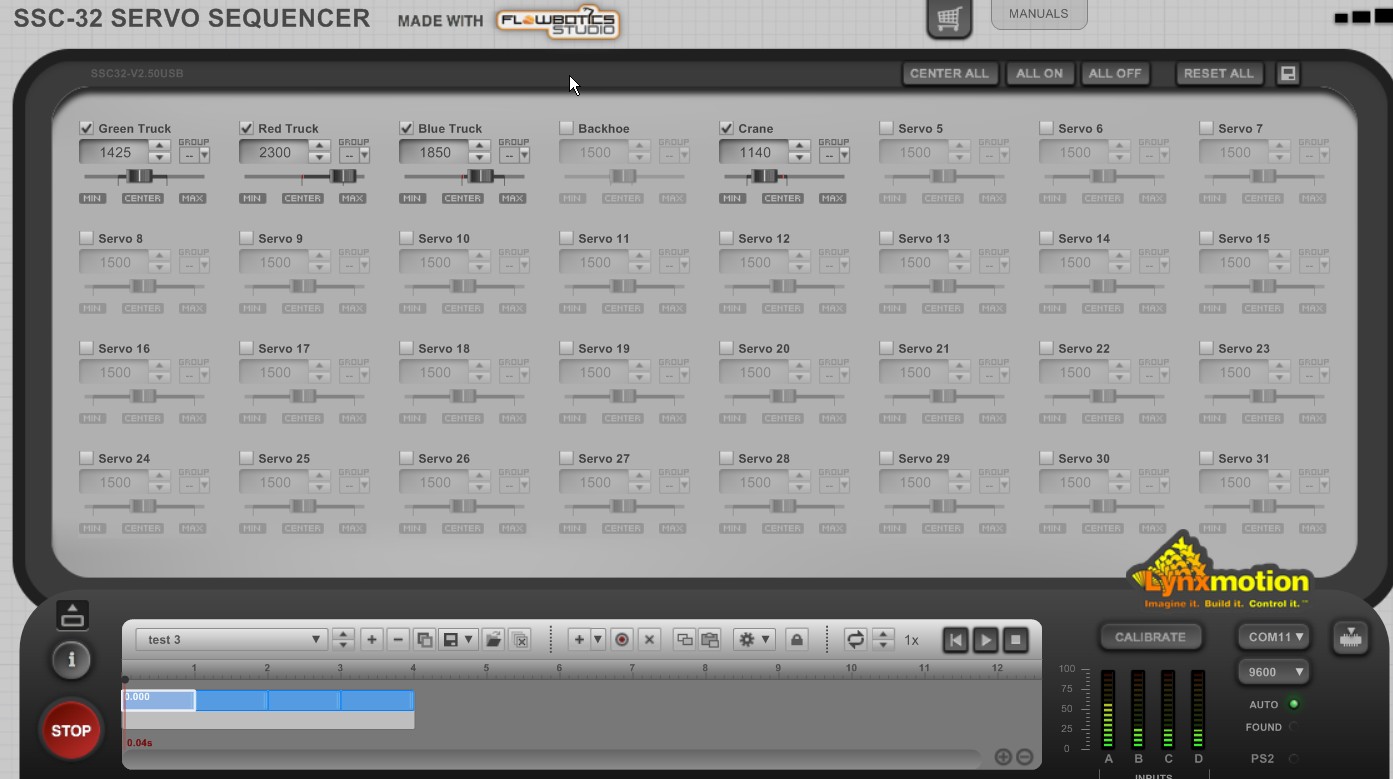Screen dimensions: 1393x779
Task: Expand the COM11 port dropdown
Action: click(x=1274, y=637)
